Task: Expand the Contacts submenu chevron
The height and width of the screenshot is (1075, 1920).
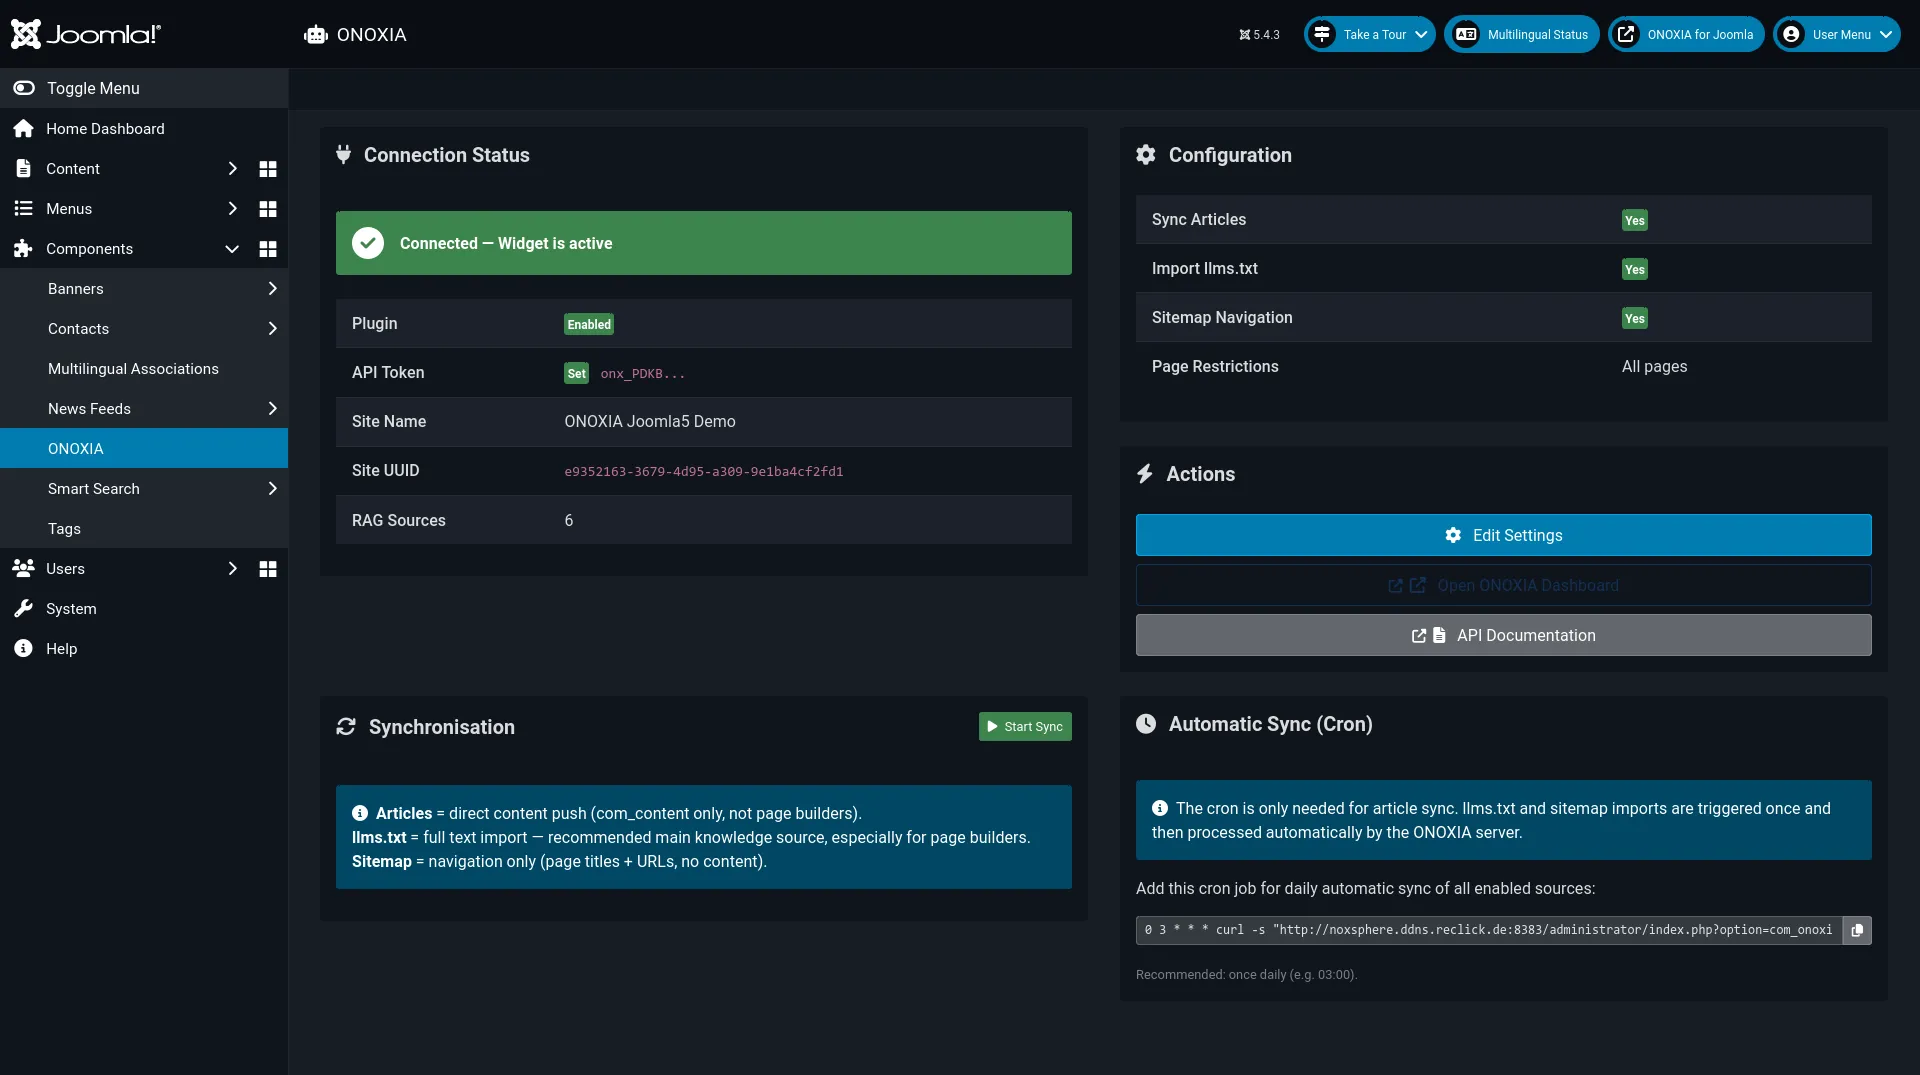Action: [x=272, y=329]
